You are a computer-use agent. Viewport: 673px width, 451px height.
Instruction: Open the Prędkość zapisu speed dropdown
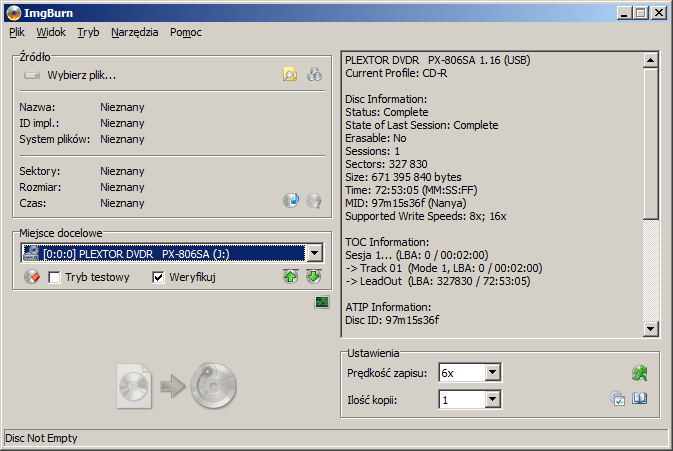[493, 372]
